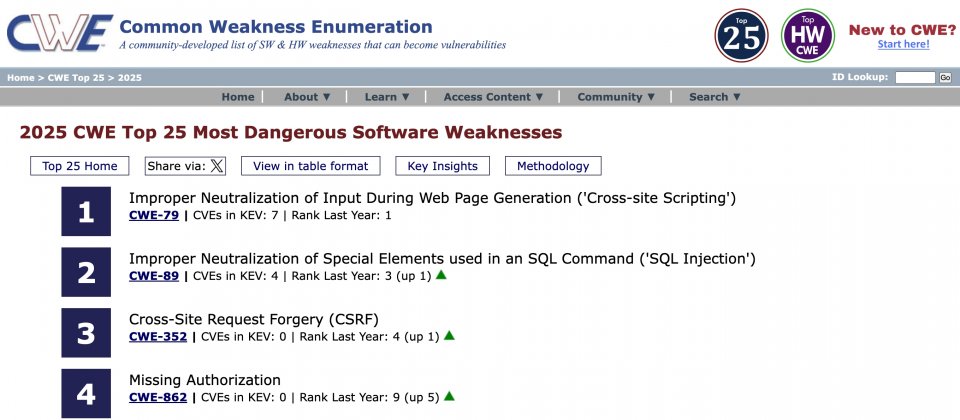This screenshot has height=420, width=960.
Task: Select Home in the navigation bar
Action: pos(238,97)
